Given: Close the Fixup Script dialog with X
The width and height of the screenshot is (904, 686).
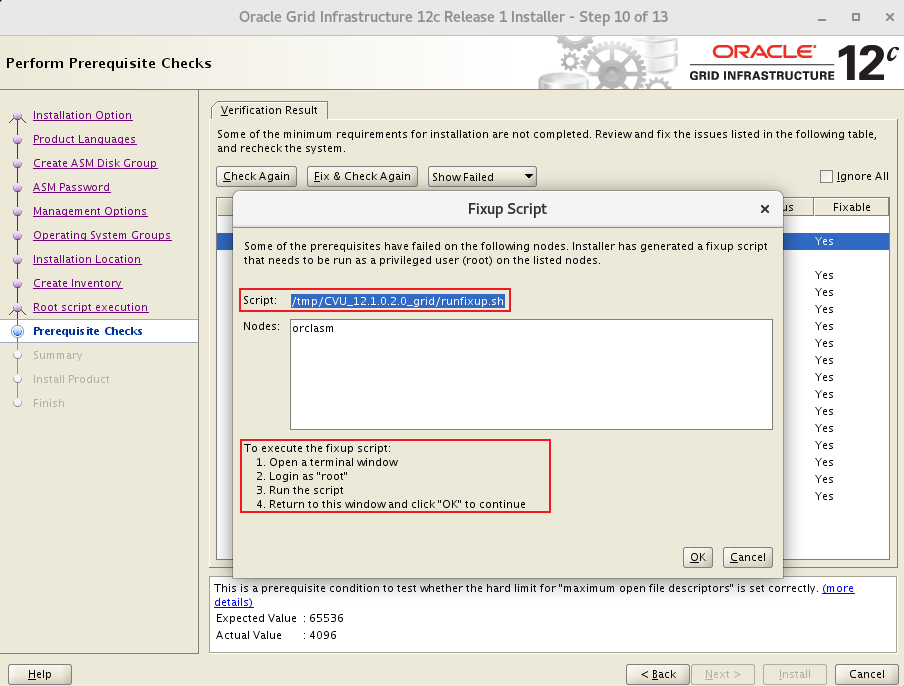Looking at the screenshot, I should pyautogui.click(x=765, y=209).
